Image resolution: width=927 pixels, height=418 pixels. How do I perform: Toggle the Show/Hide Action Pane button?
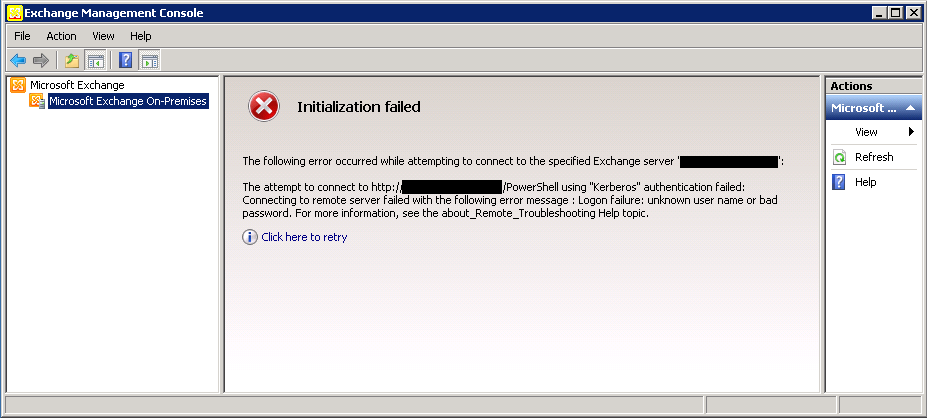[x=149, y=61]
